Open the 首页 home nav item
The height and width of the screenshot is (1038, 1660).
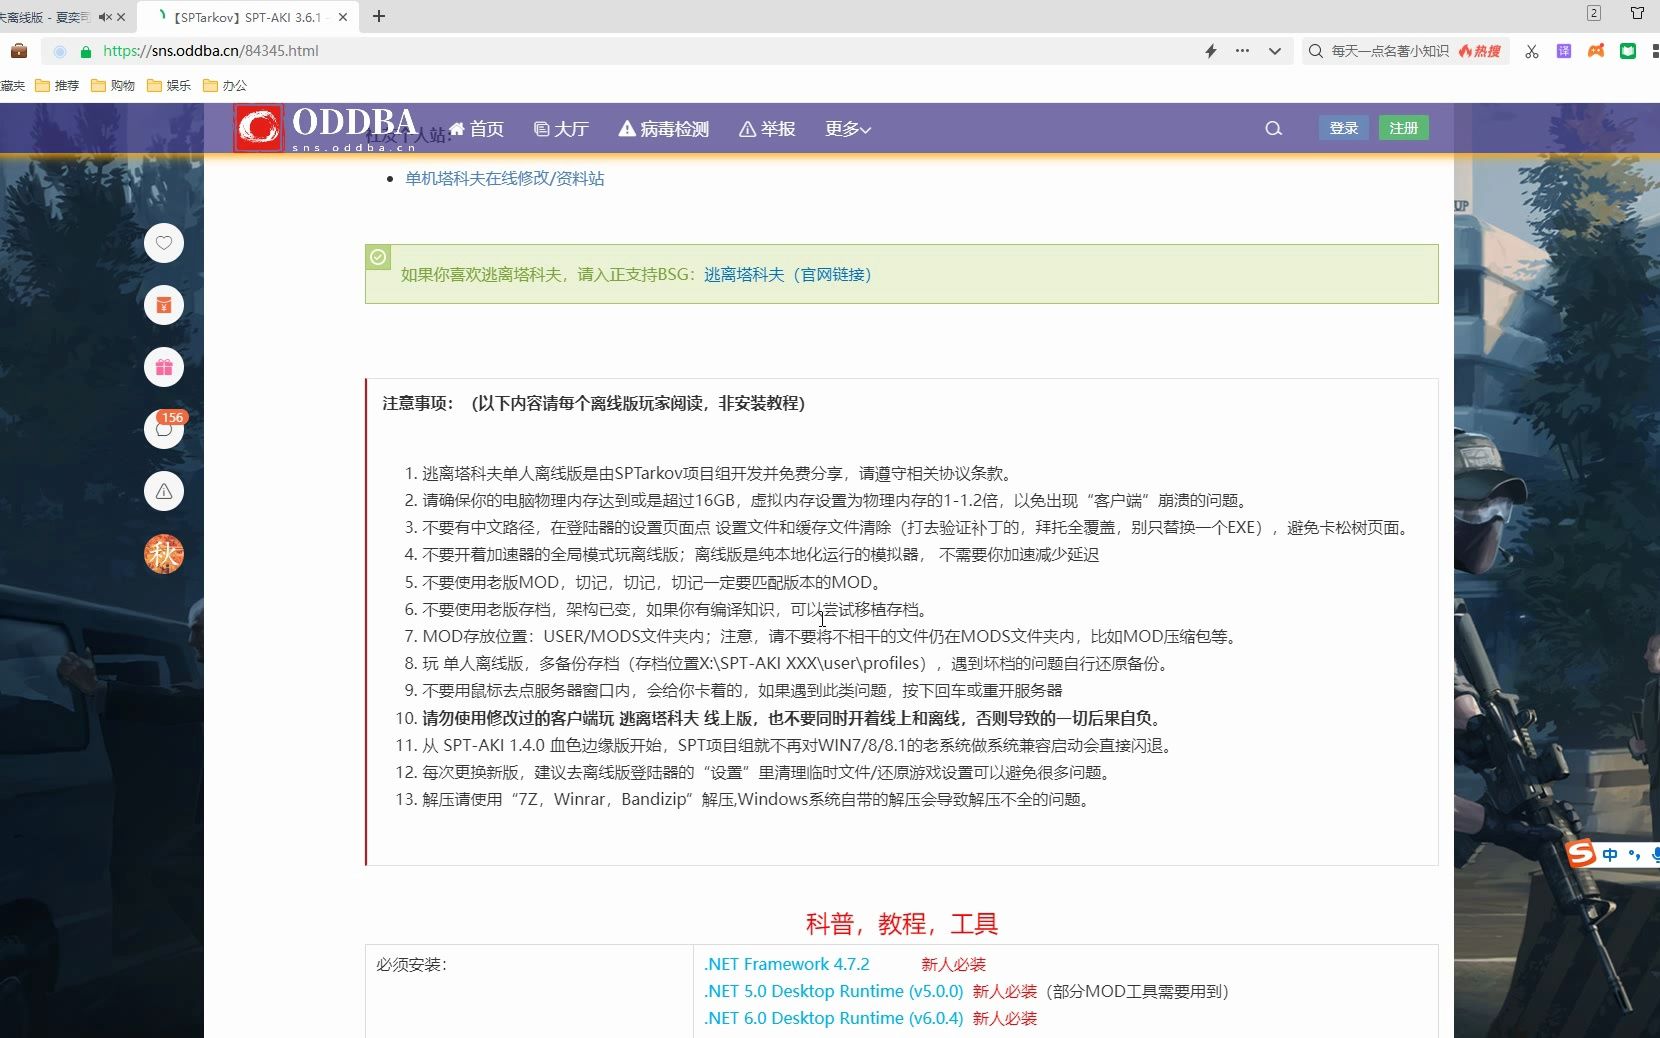pyautogui.click(x=476, y=129)
